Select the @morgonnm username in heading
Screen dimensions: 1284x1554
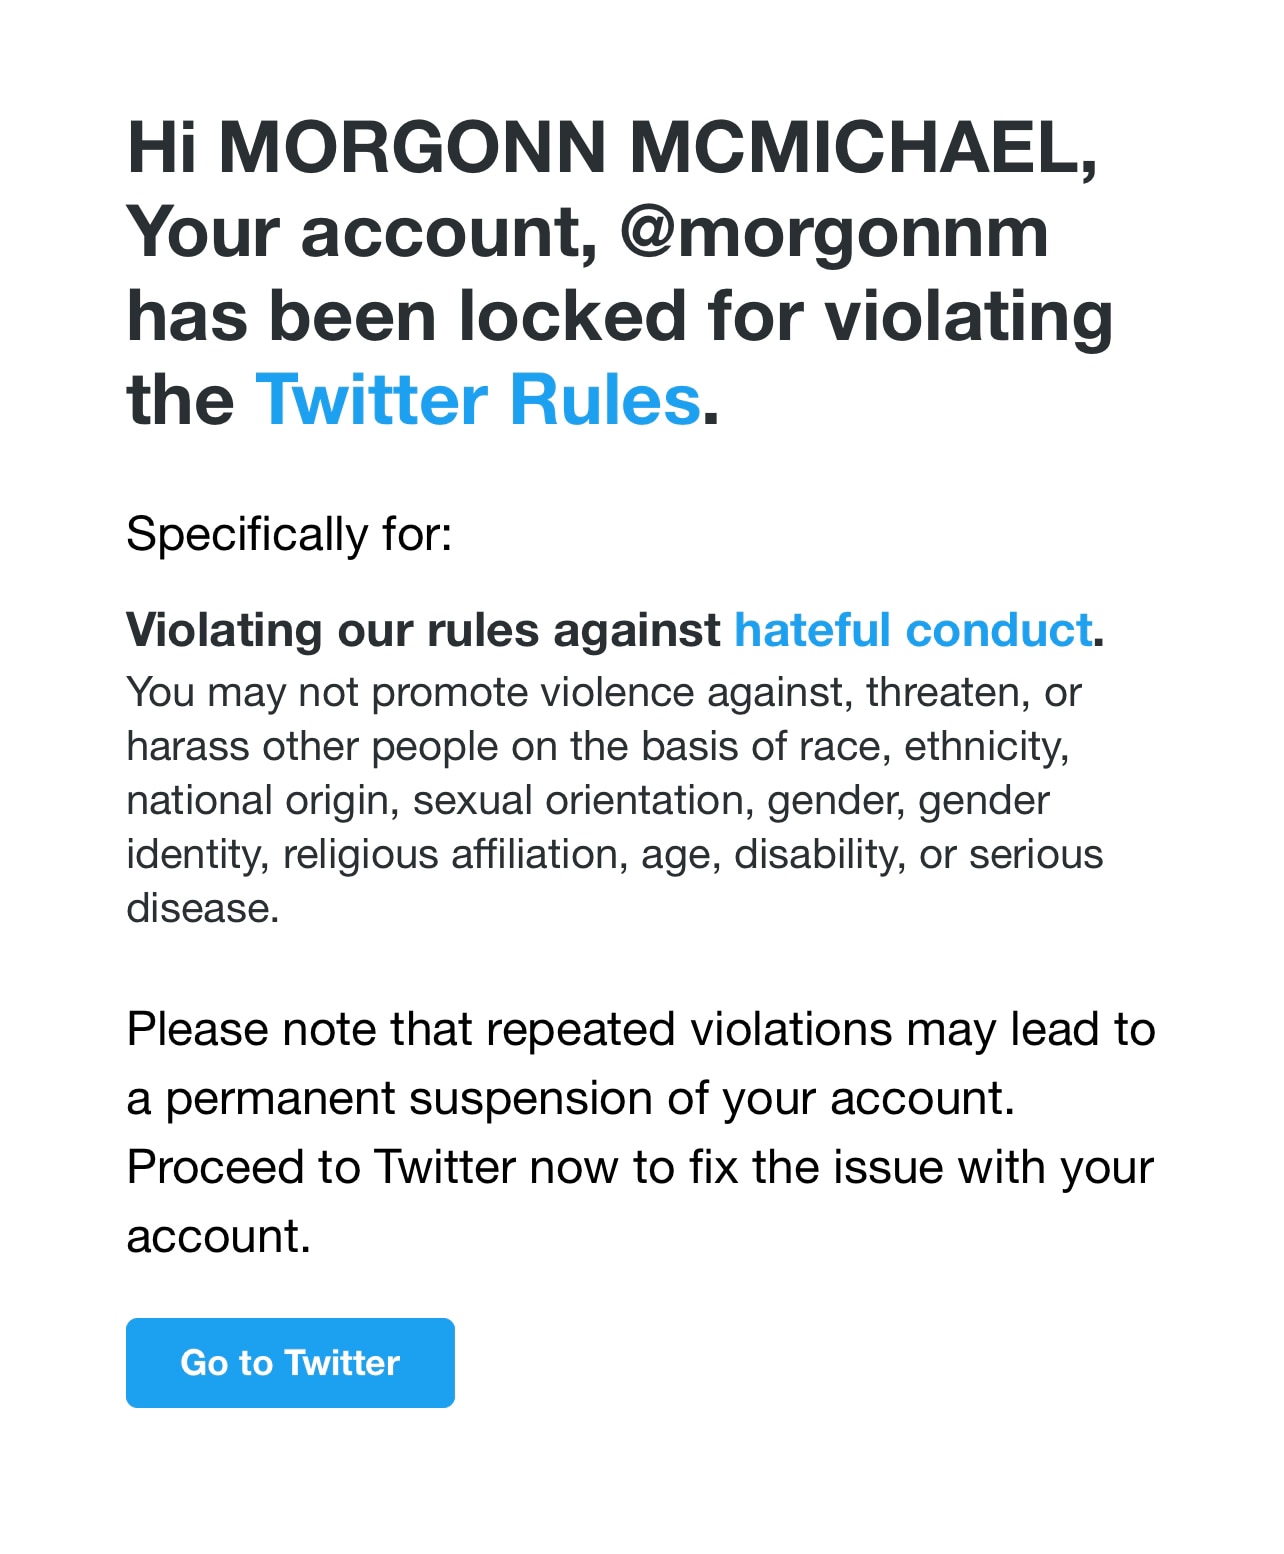(835, 232)
